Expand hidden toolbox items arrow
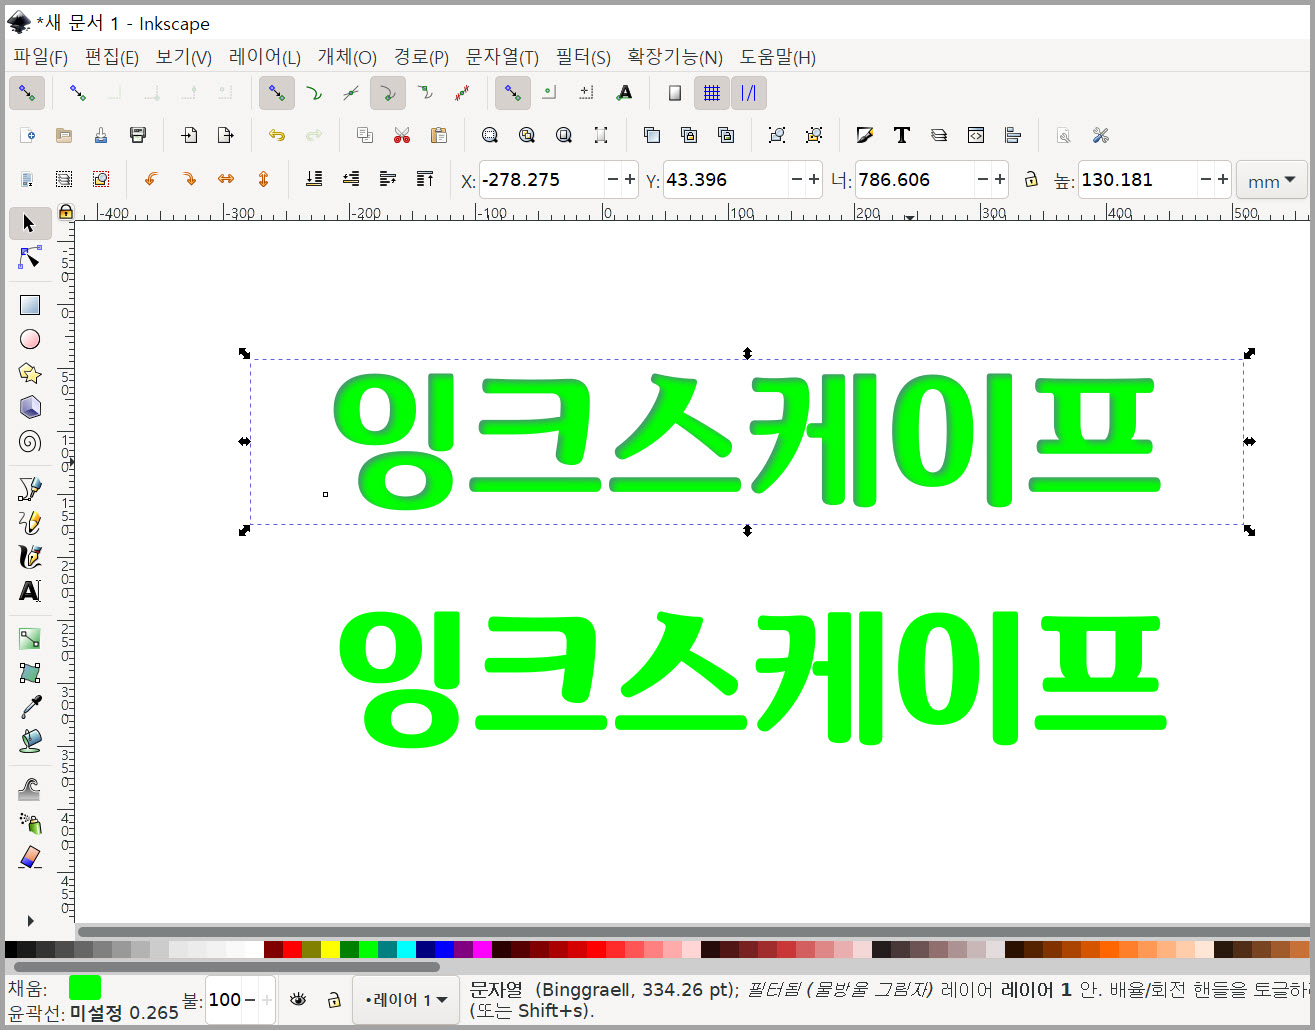The height and width of the screenshot is (1030, 1315). [30, 921]
